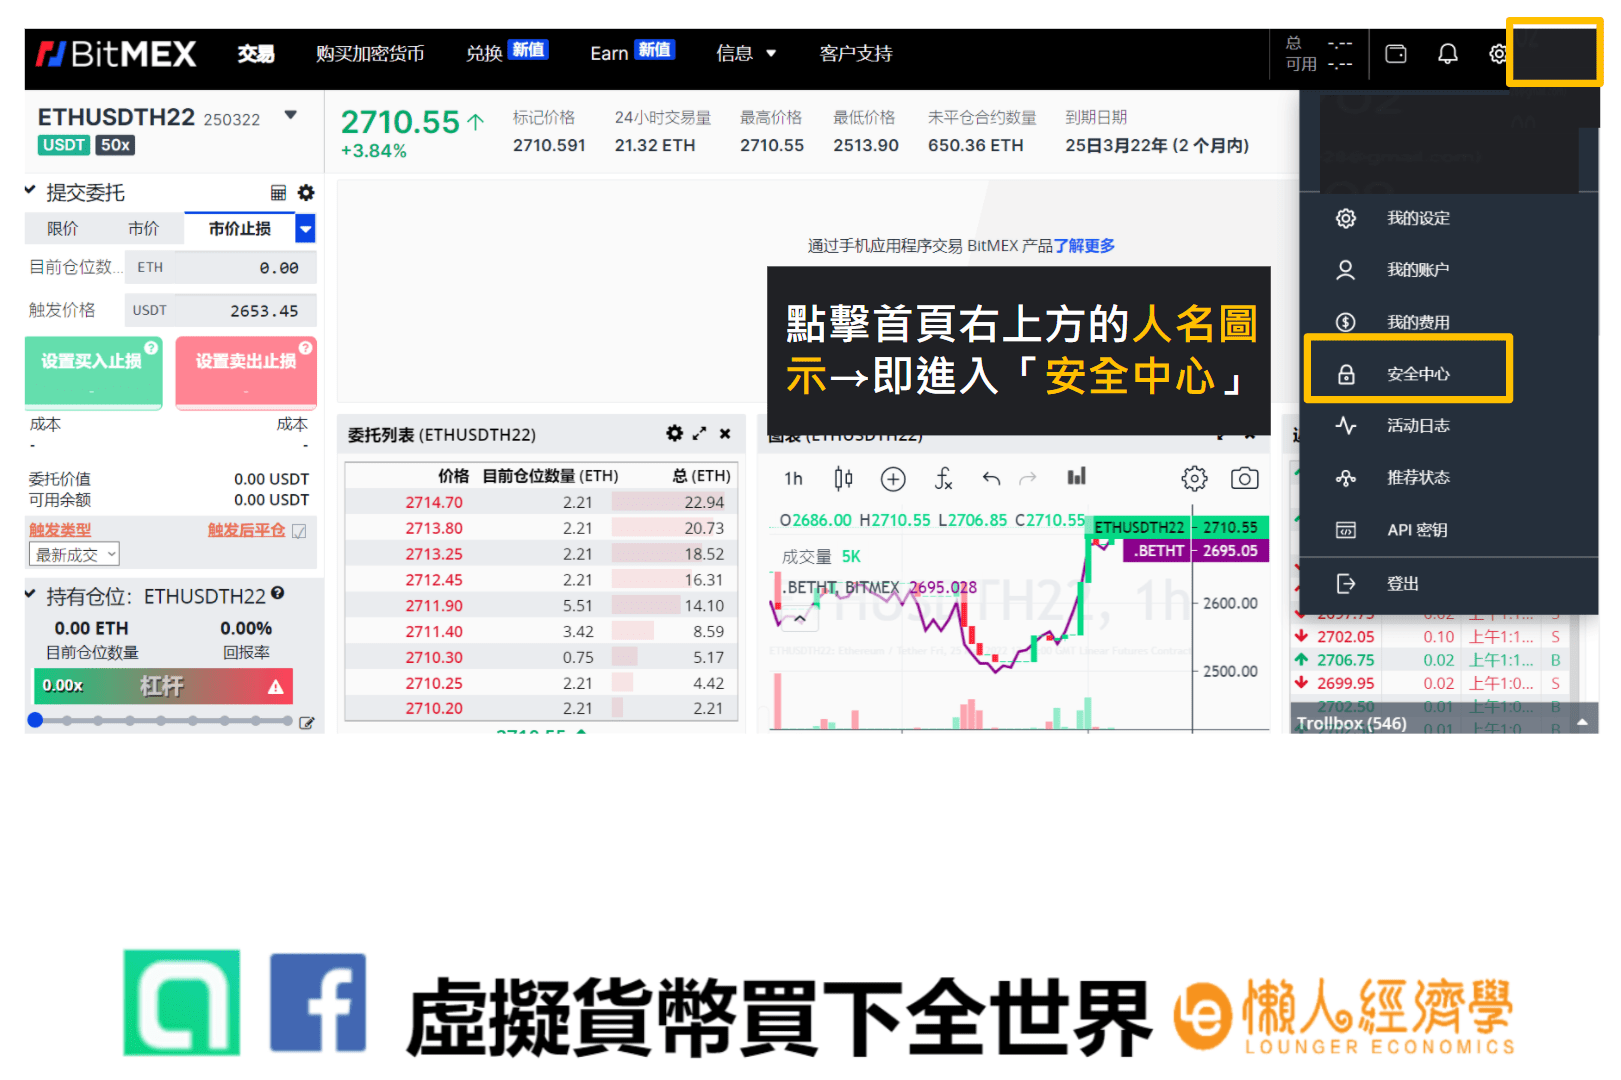This screenshot has width=1621, height=1080.
Task: Open 购买加密货币 in the top menu
Action: pos(370,54)
